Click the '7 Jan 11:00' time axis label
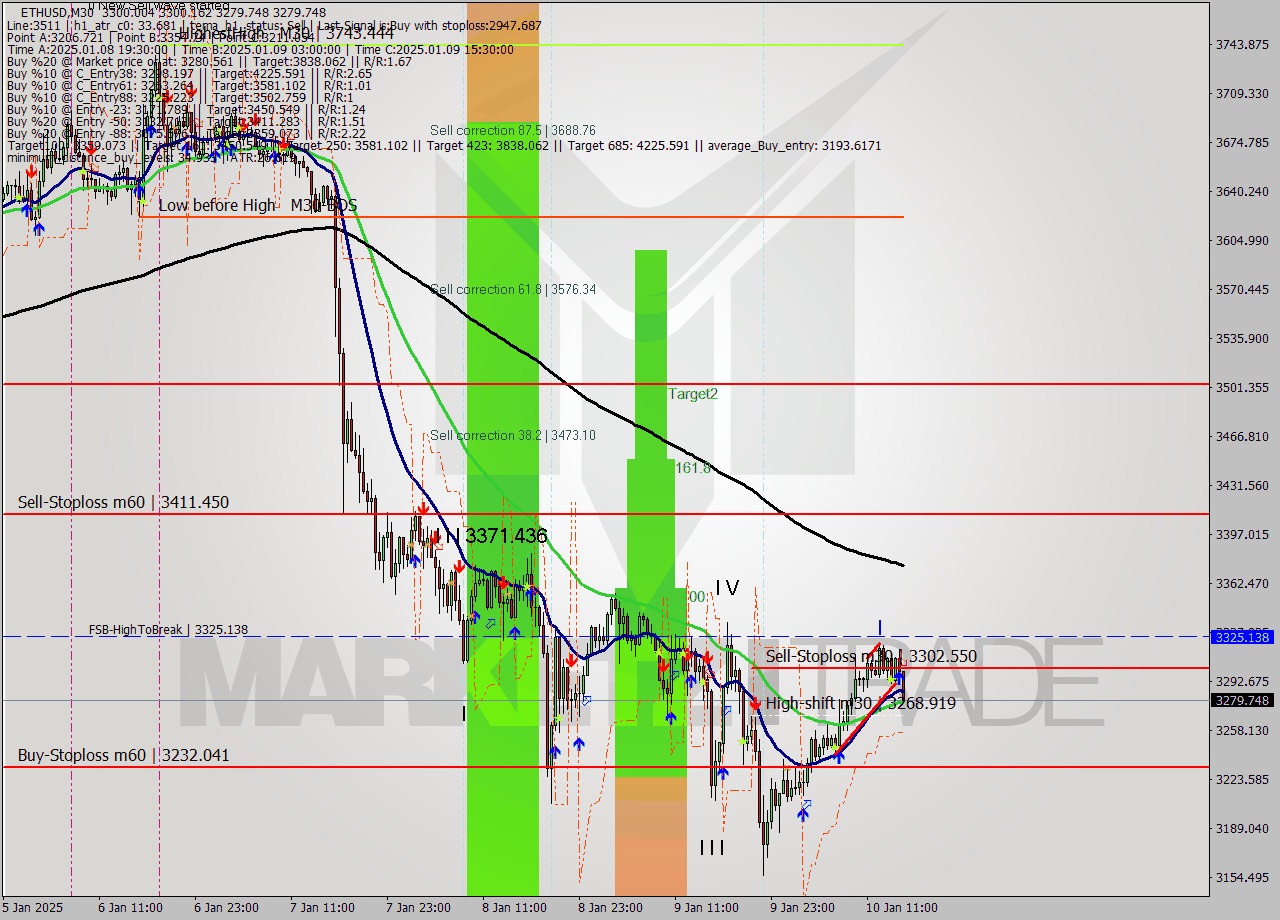This screenshot has width=1280, height=920. click(322, 908)
